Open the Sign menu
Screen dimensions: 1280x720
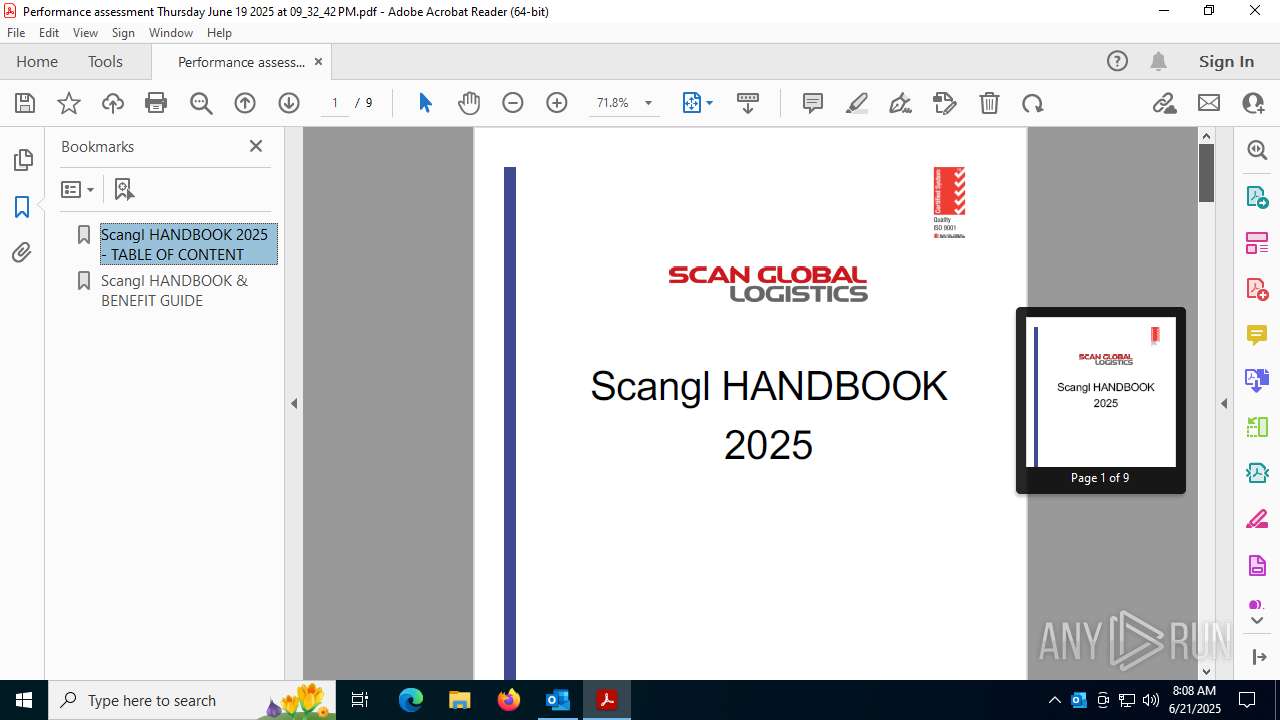coord(123,33)
